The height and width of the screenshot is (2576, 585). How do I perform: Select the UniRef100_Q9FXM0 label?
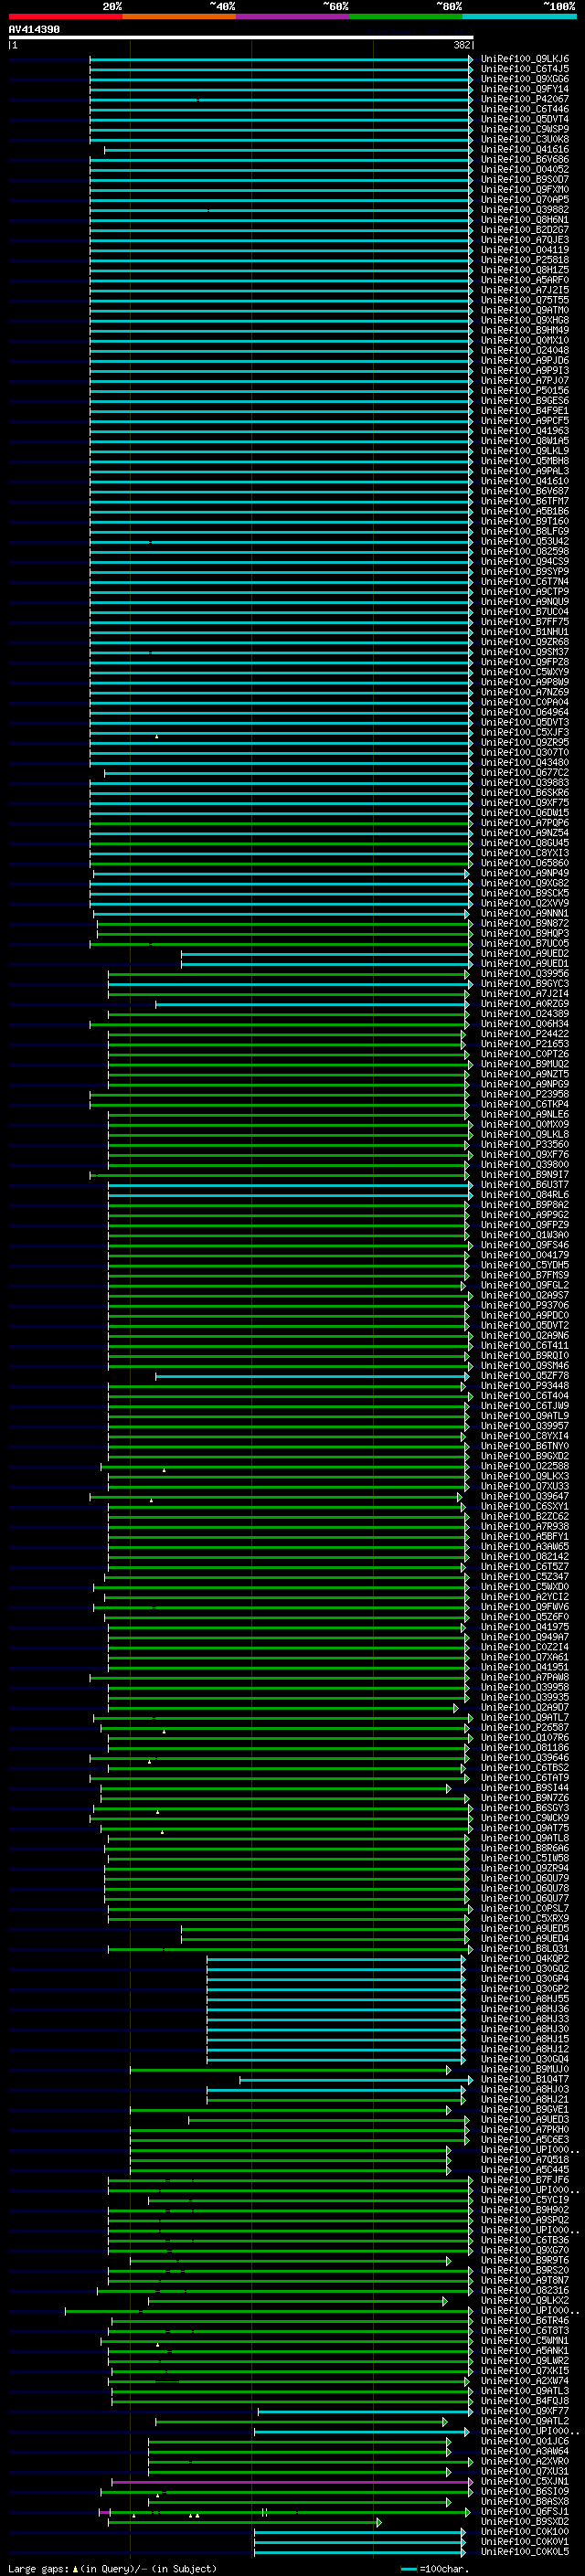click(525, 190)
